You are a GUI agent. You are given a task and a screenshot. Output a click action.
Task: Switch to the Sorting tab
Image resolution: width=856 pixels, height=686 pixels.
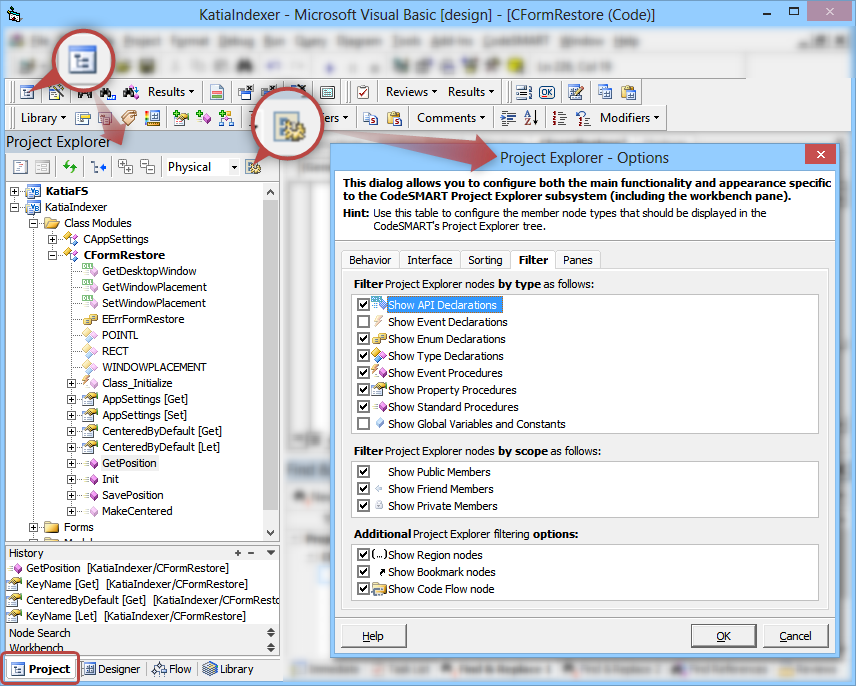pos(485,259)
